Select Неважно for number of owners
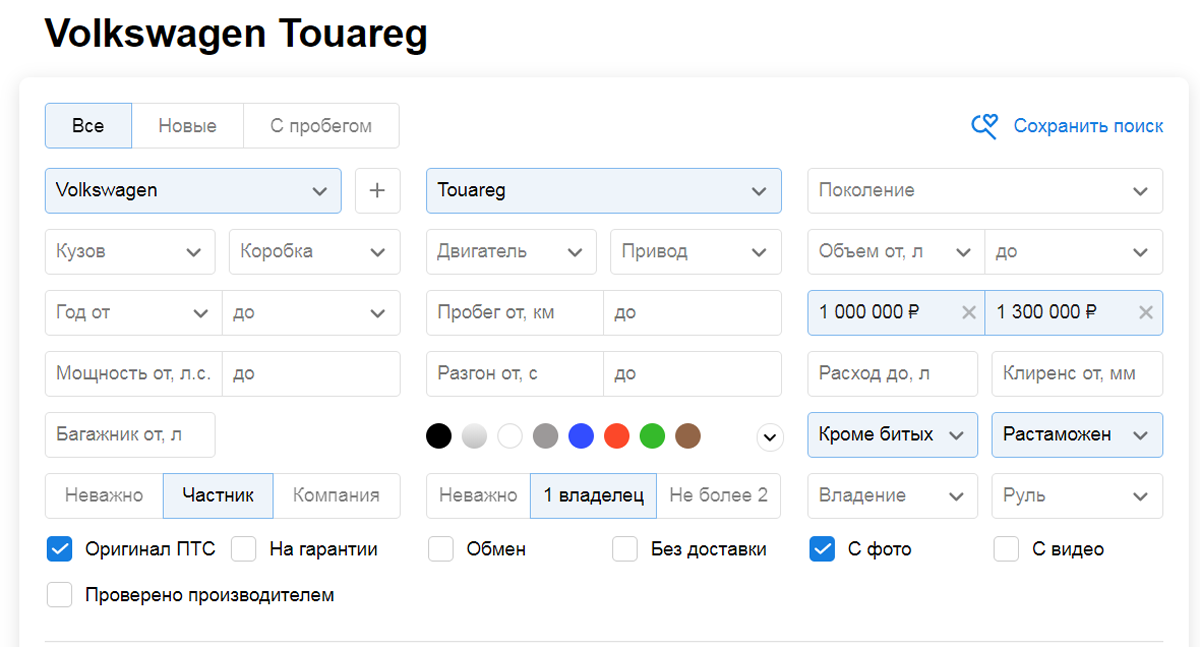This screenshot has height=647, width=1200. tap(479, 495)
